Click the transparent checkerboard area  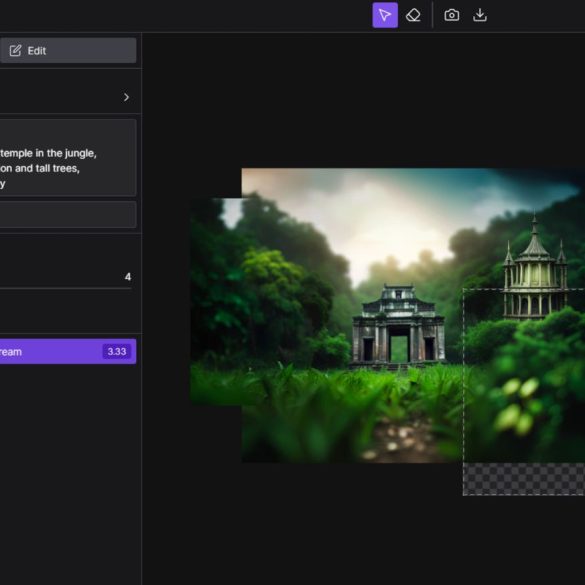tap(524, 479)
